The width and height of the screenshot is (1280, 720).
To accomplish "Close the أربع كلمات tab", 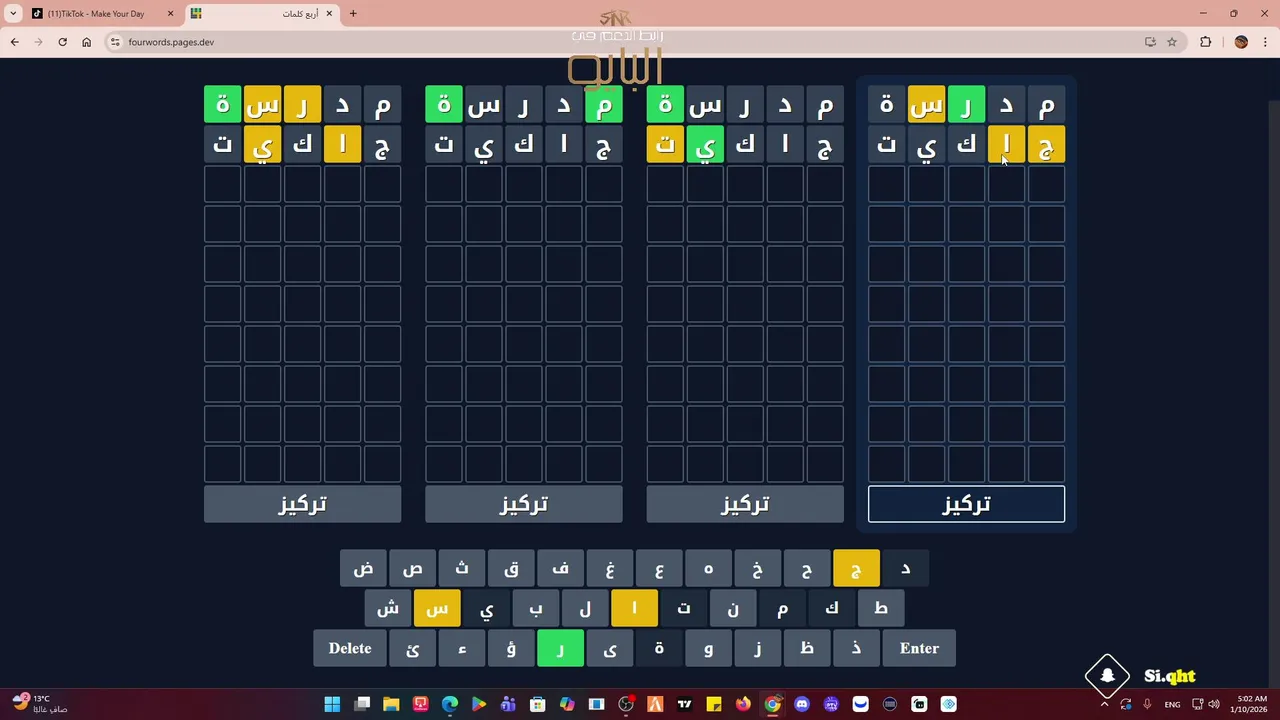I will 329,14.
